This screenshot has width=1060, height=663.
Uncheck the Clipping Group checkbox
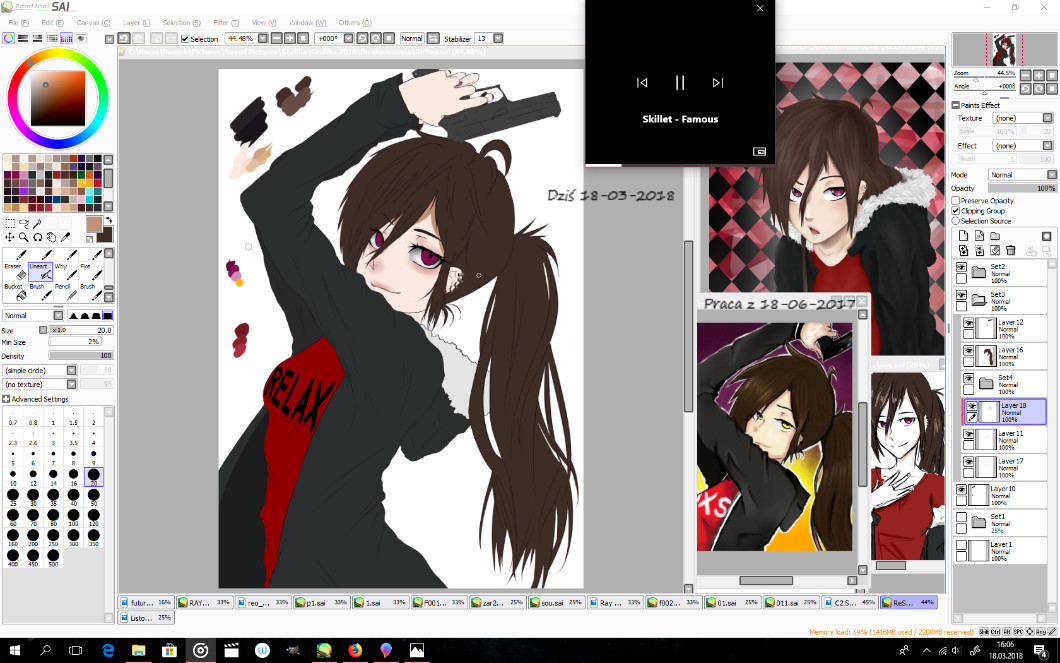coord(955,211)
